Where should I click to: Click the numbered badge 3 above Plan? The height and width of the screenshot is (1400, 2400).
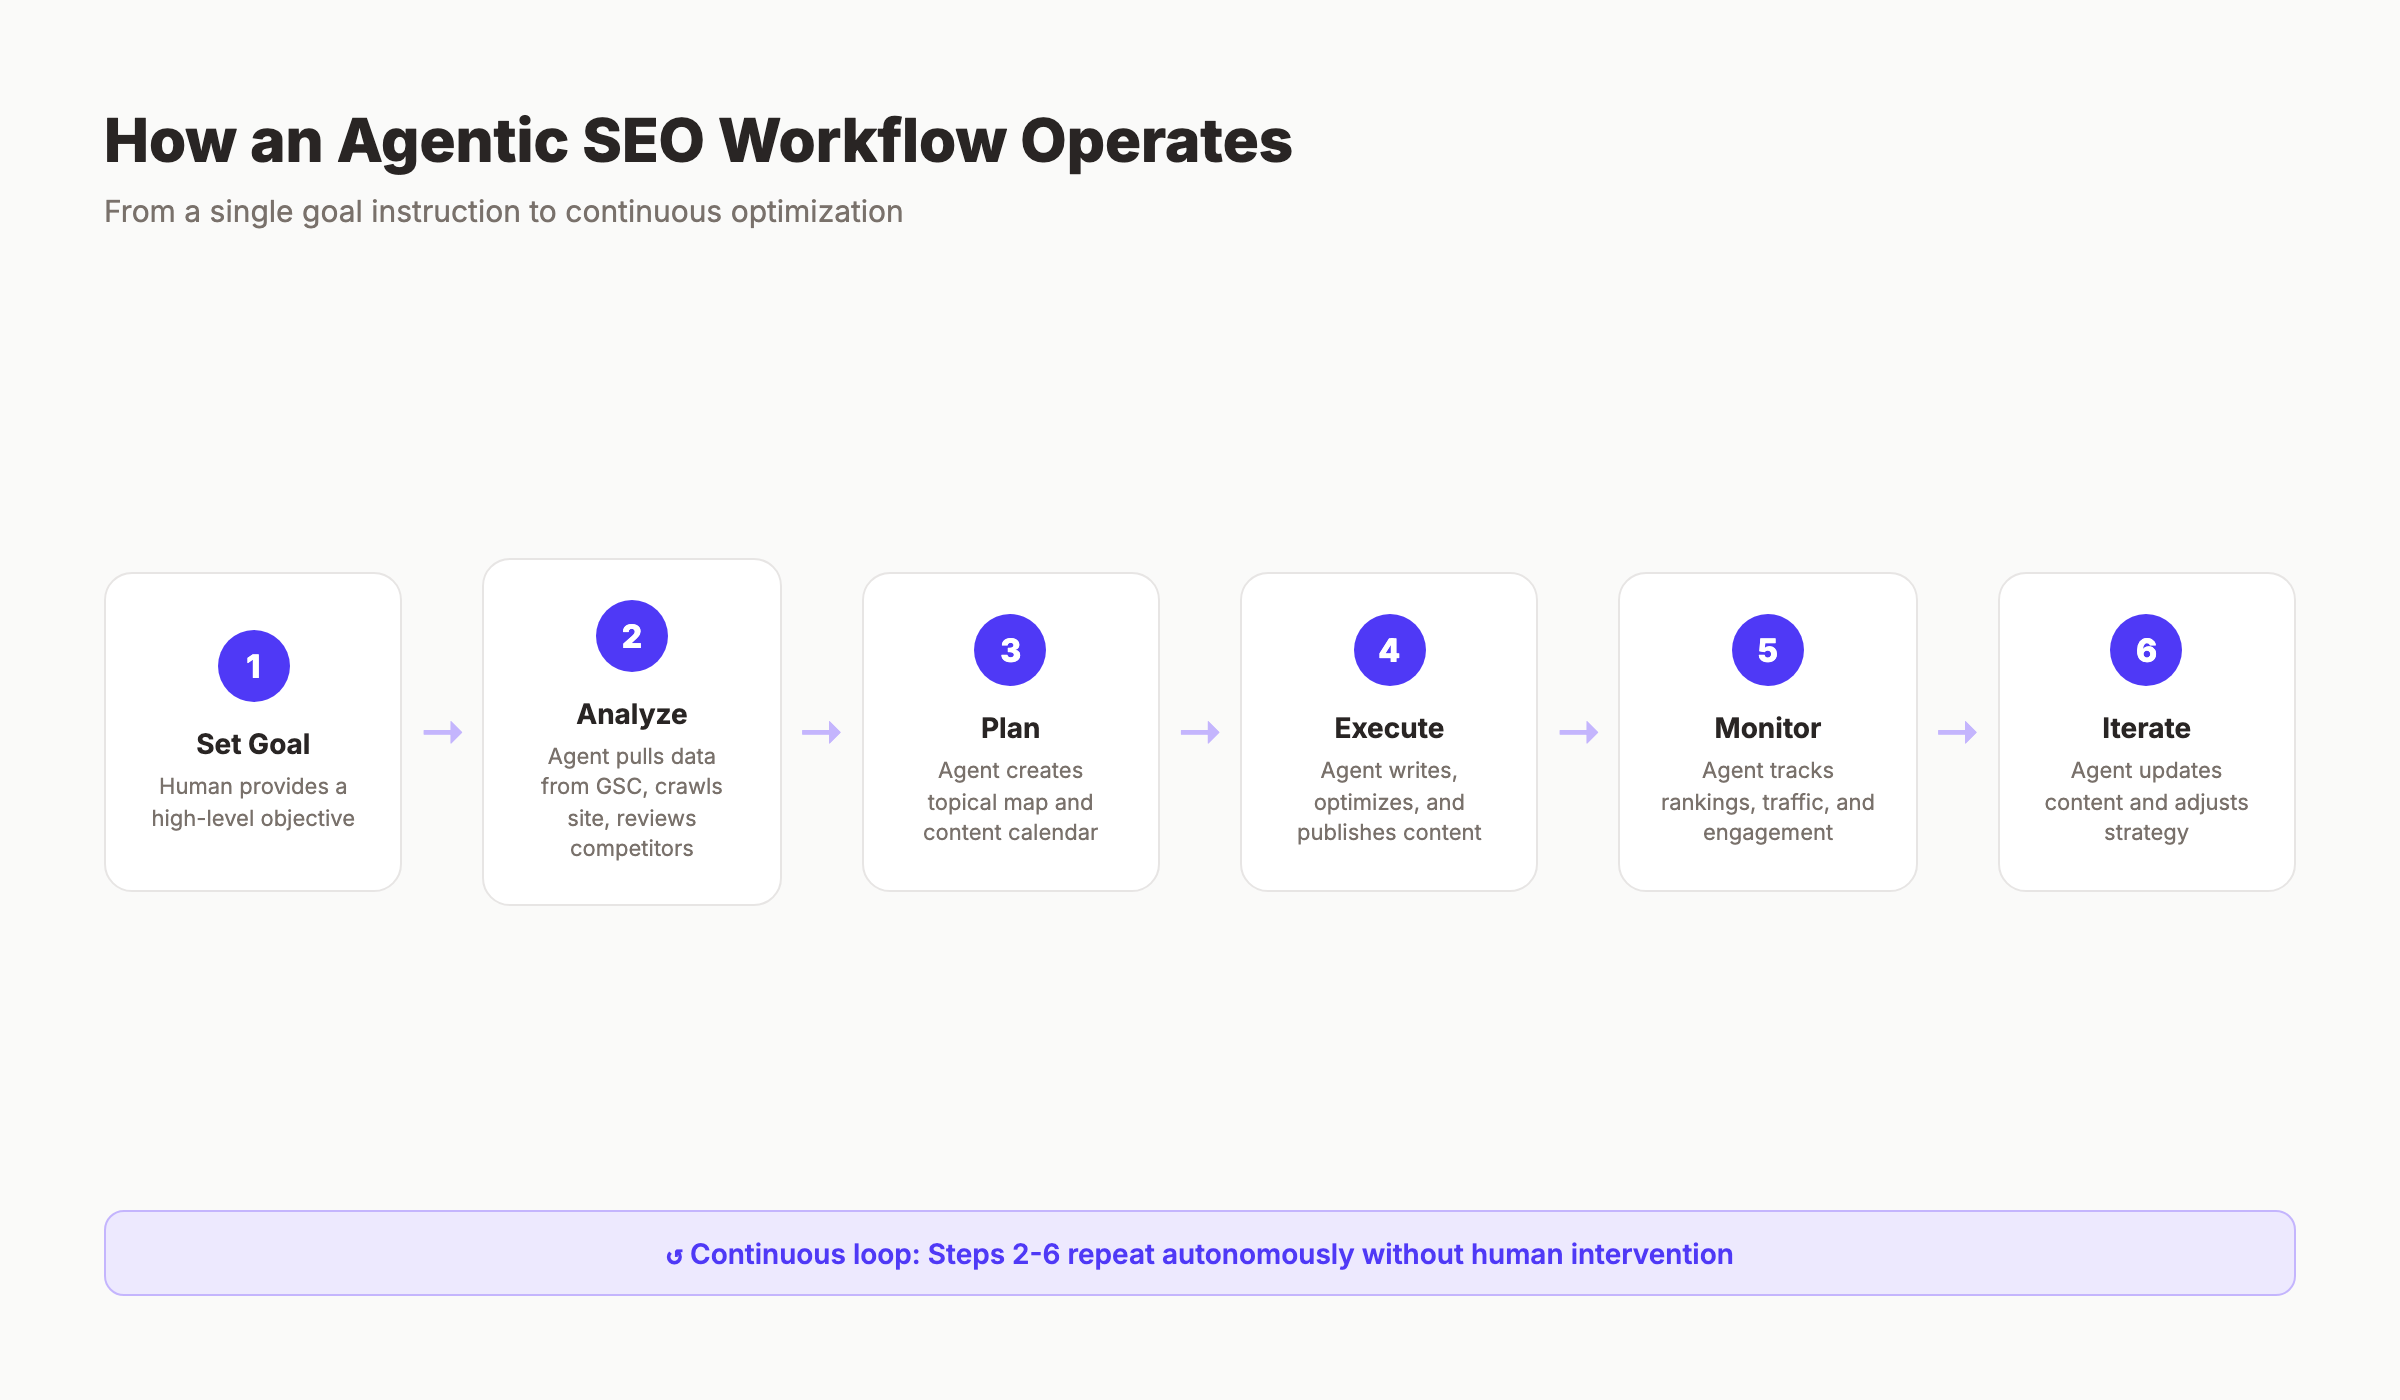[x=1010, y=649]
